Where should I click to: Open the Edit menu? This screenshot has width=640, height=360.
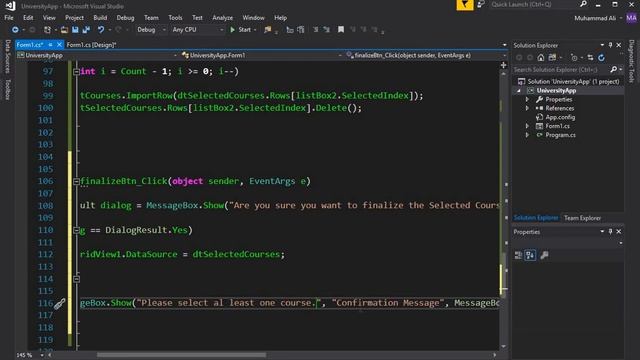click(28, 18)
